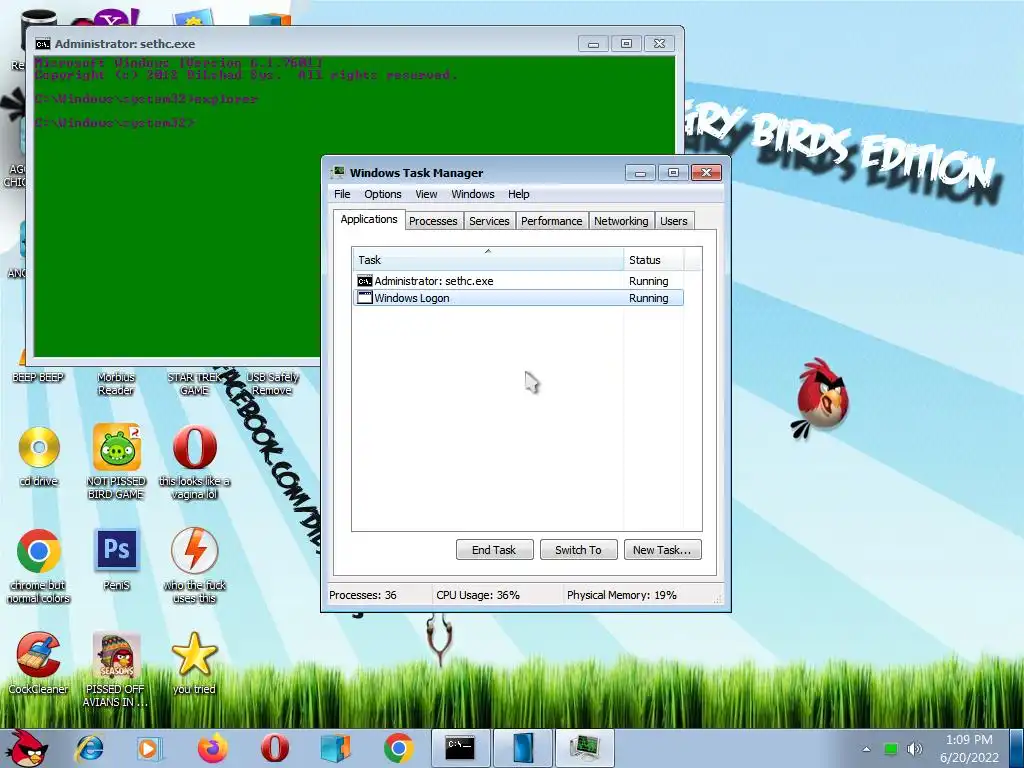
Task: Switch to the Networking tab
Action: tap(621, 221)
